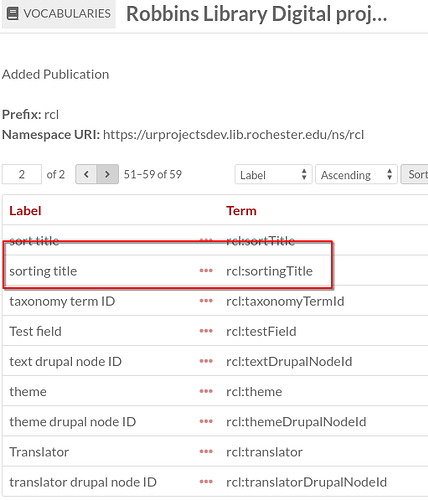Click the Sort button

tap(414, 174)
